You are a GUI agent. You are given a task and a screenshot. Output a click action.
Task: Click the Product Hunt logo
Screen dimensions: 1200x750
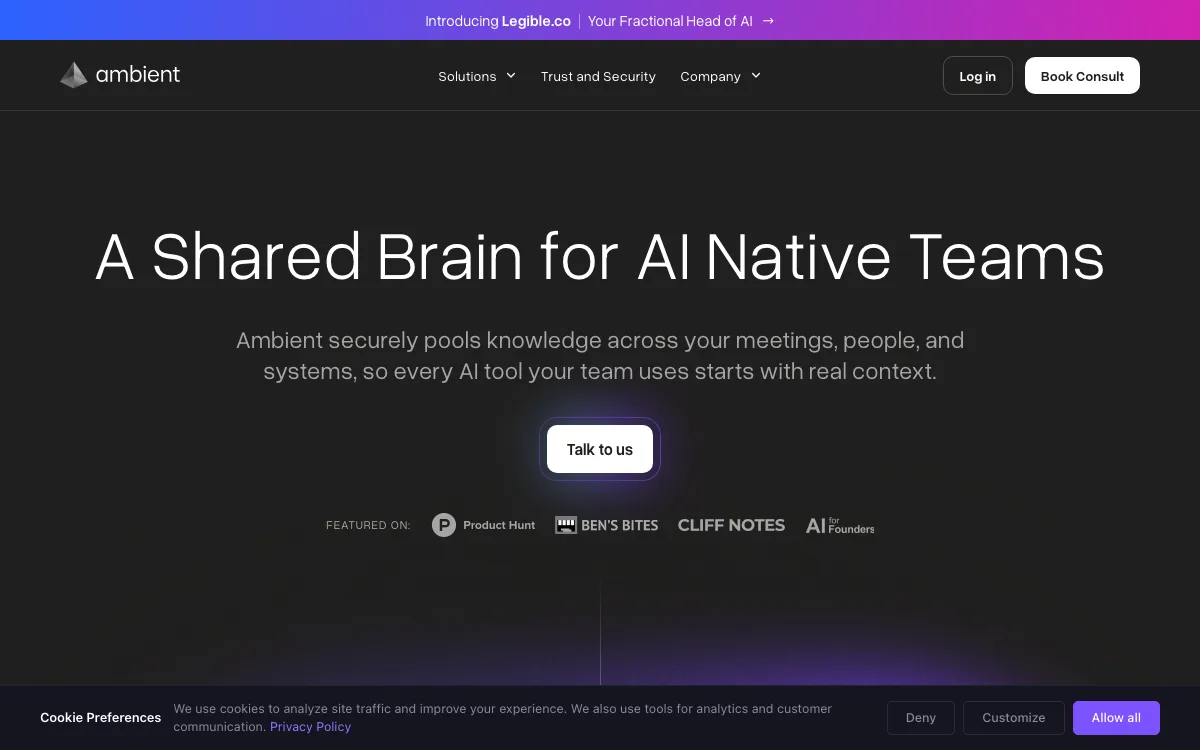[x=484, y=525]
